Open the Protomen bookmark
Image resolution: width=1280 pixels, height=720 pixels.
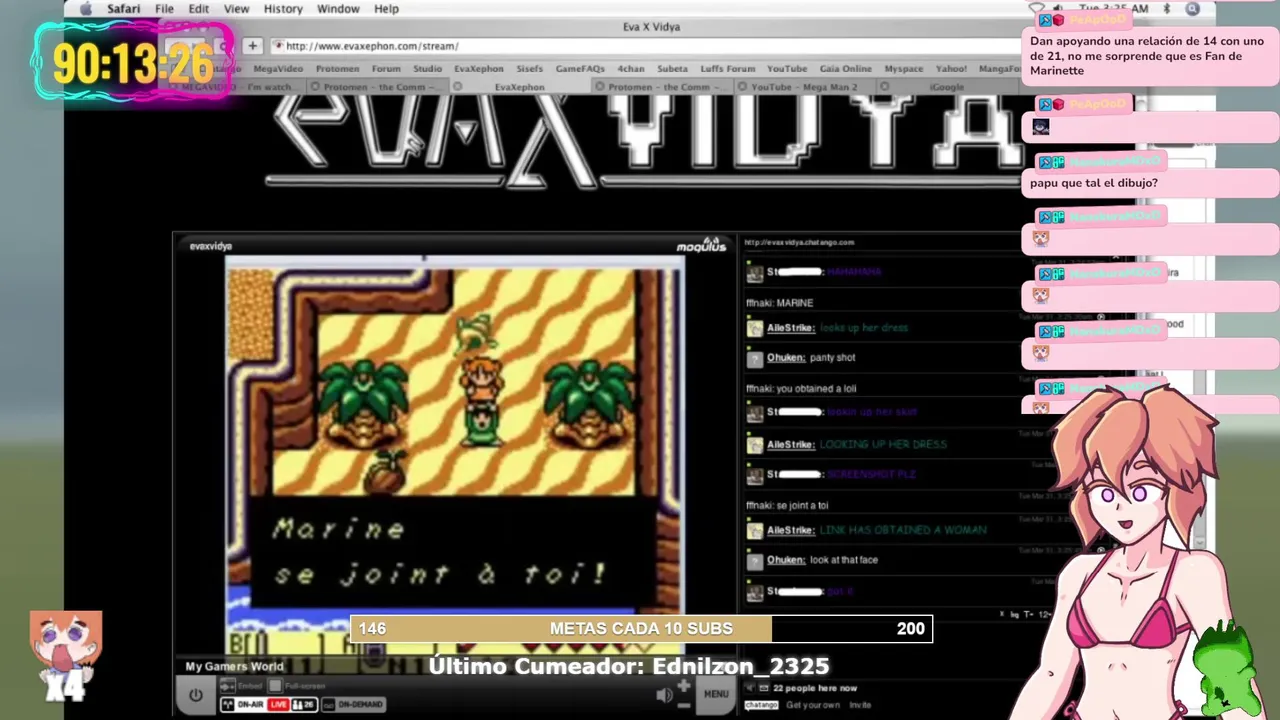click(337, 69)
